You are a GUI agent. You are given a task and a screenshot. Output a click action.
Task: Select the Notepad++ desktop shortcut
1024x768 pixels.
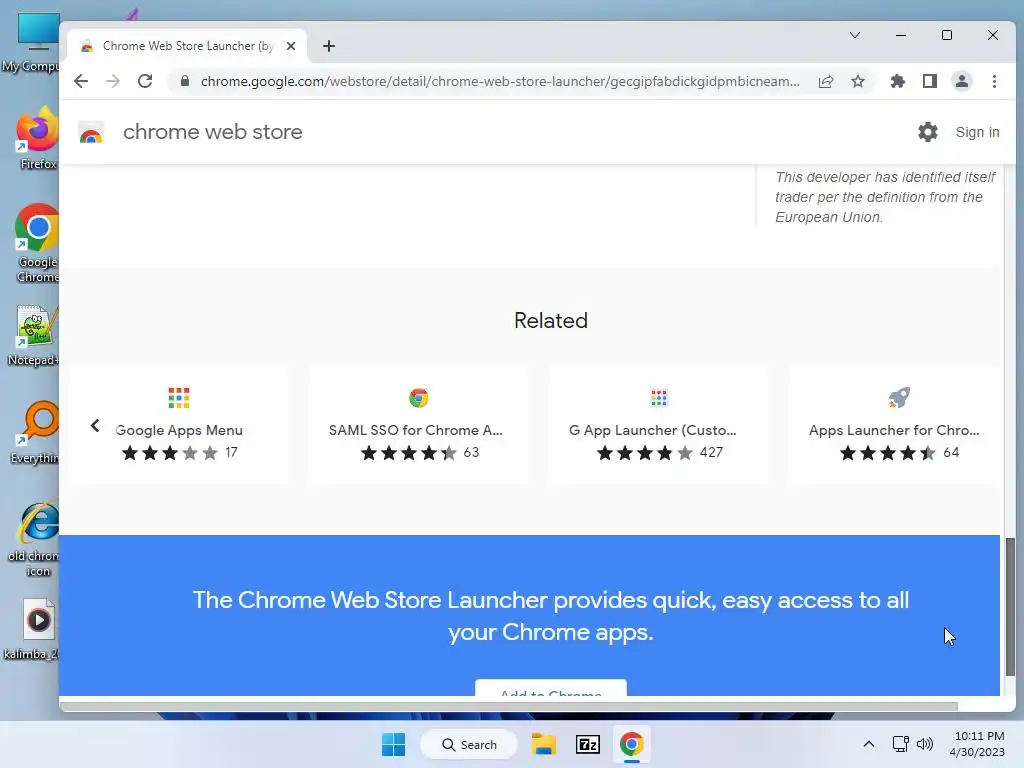pyautogui.click(x=34, y=336)
